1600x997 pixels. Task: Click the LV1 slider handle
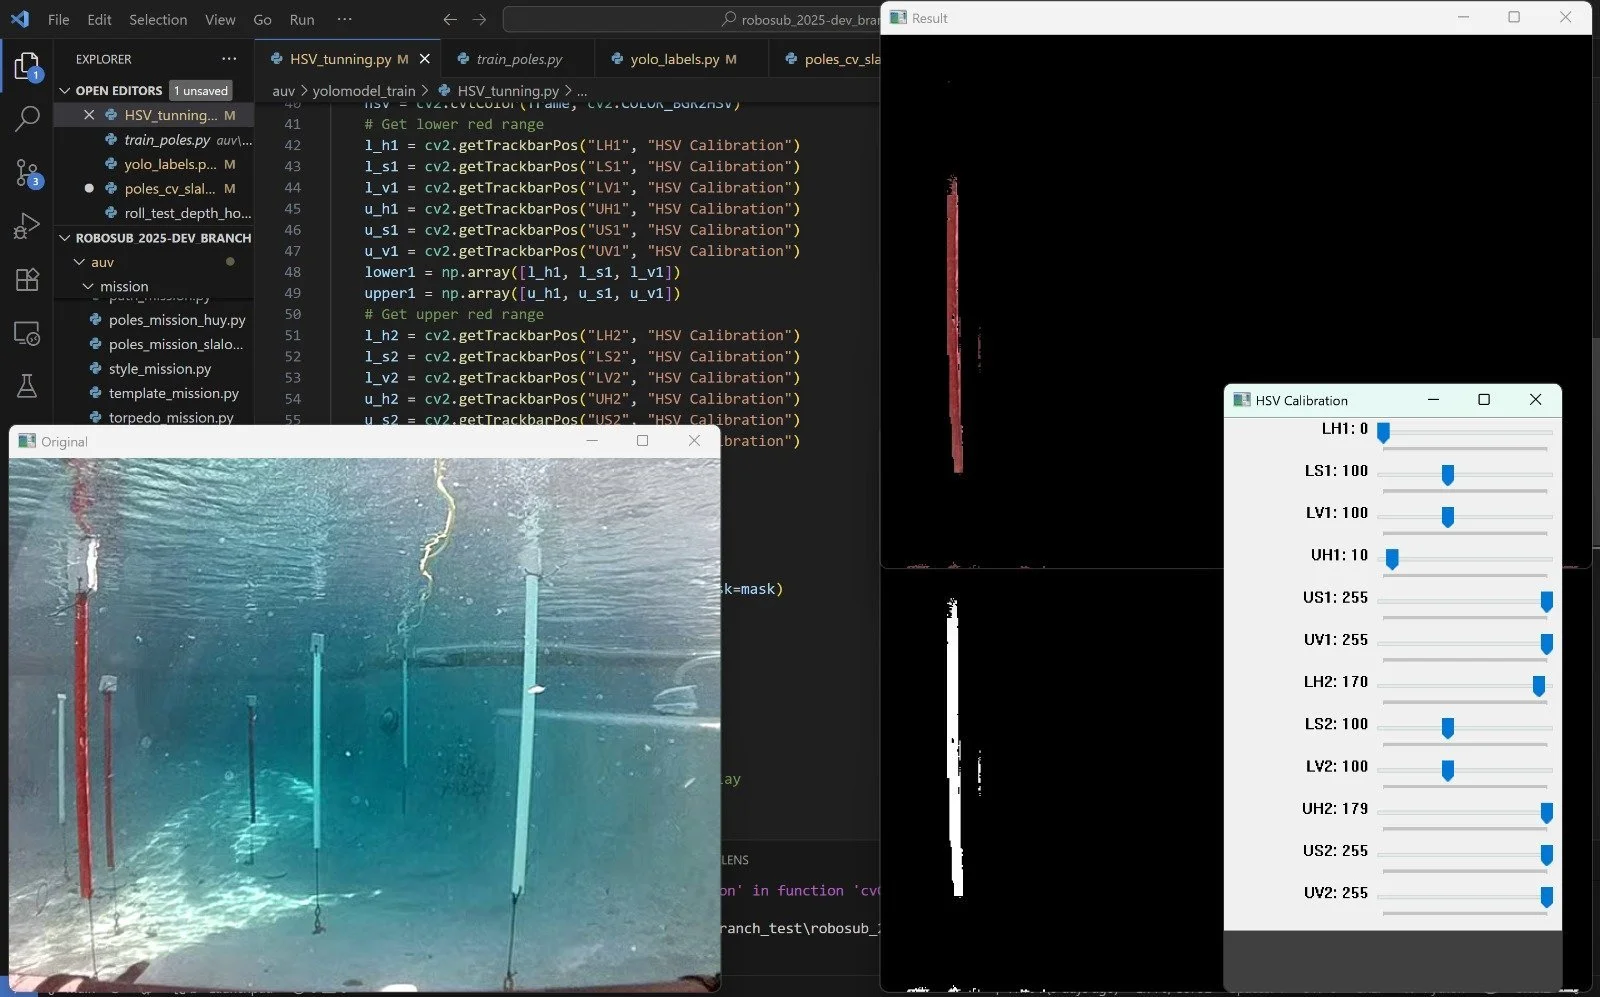pos(1447,517)
